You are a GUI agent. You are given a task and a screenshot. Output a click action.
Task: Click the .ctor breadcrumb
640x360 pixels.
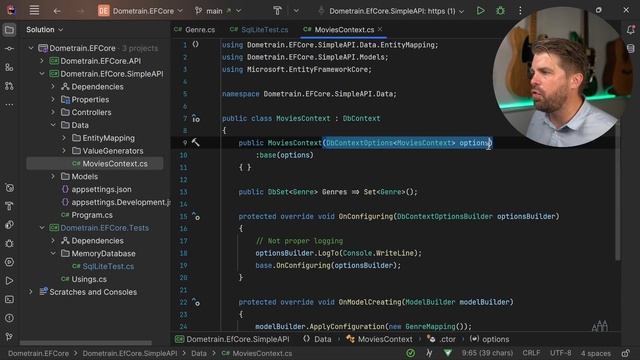pos(441,339)
